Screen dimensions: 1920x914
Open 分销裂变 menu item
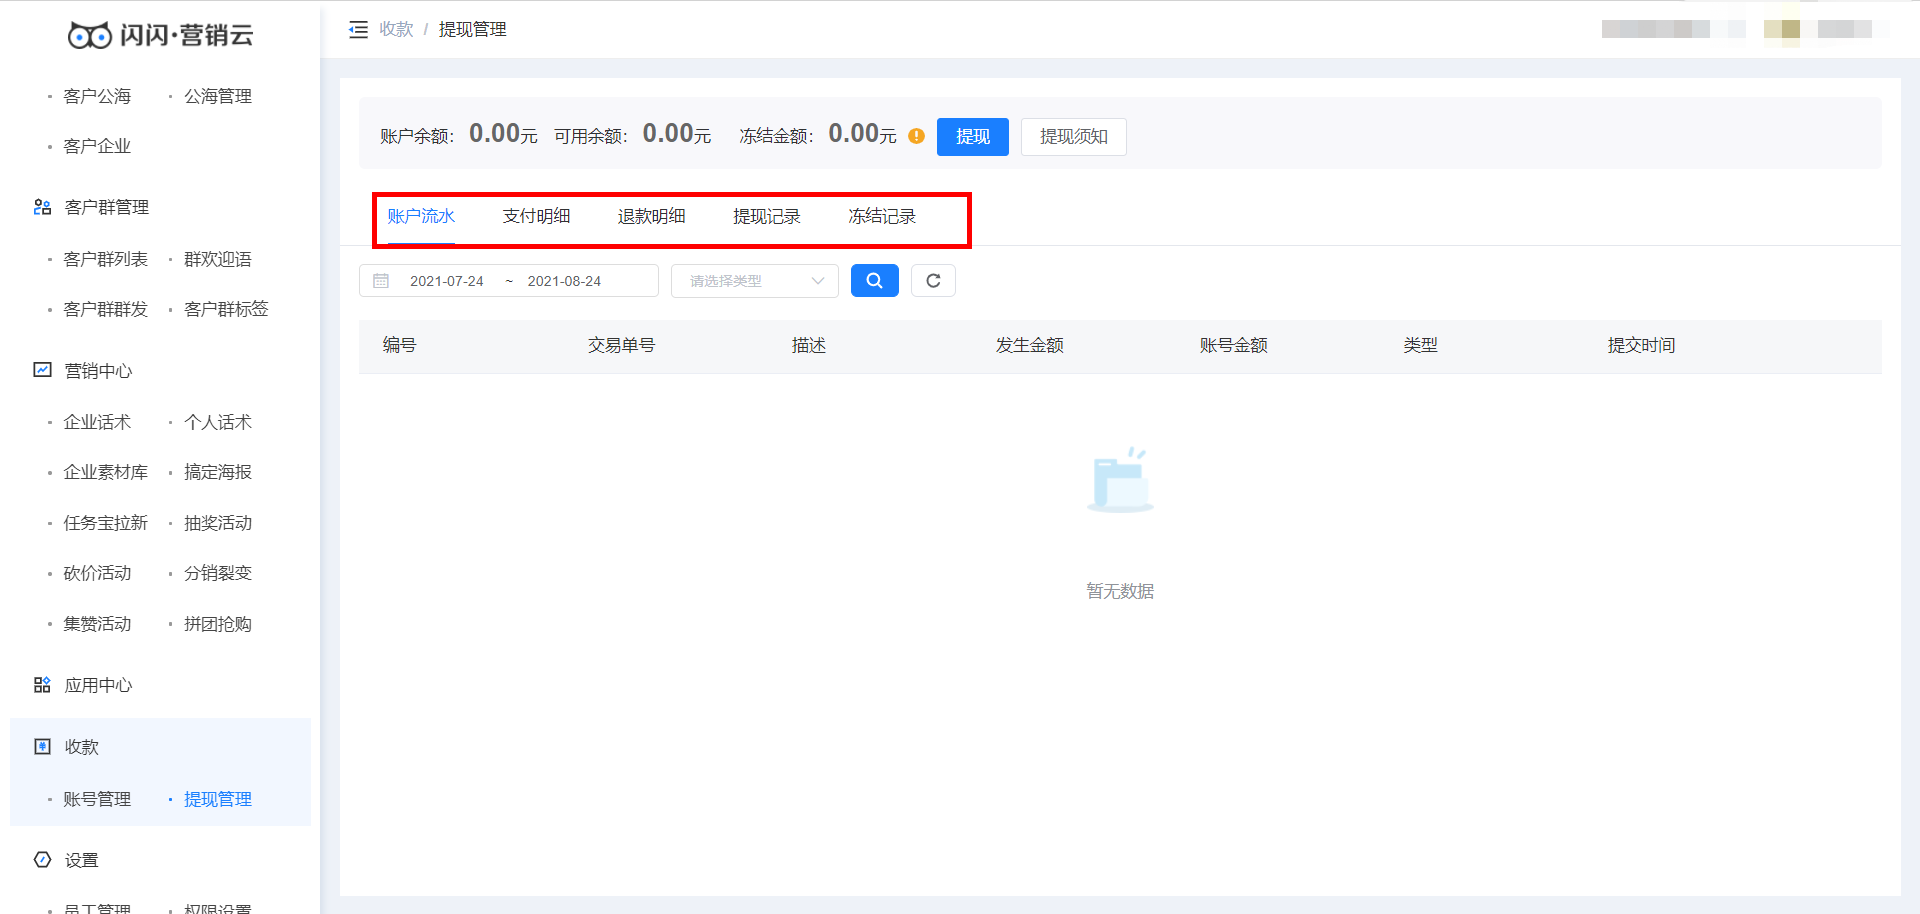(218, 573)
